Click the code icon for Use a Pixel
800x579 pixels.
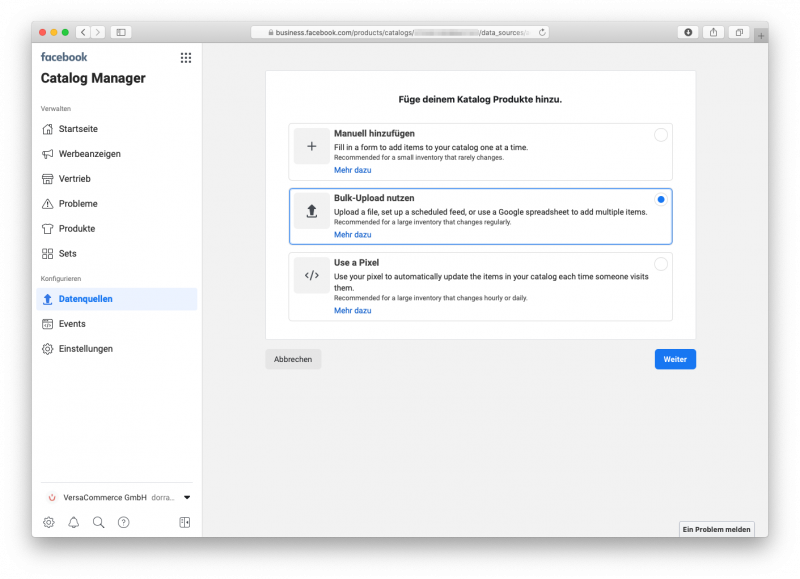pyautogui.click(x=312, y=275)
